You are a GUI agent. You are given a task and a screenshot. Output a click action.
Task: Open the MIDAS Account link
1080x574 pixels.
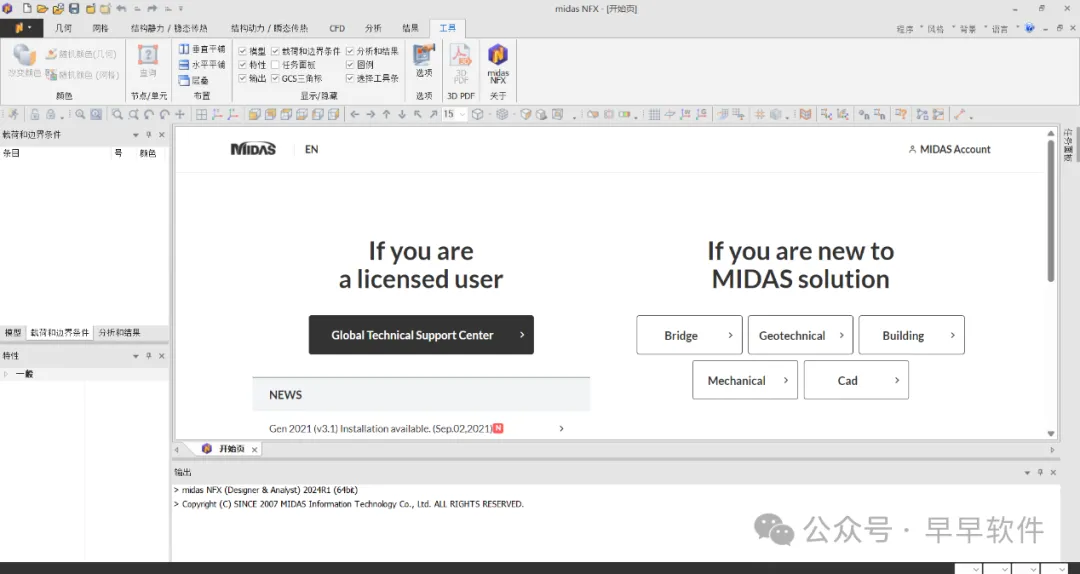pos(950,150)
